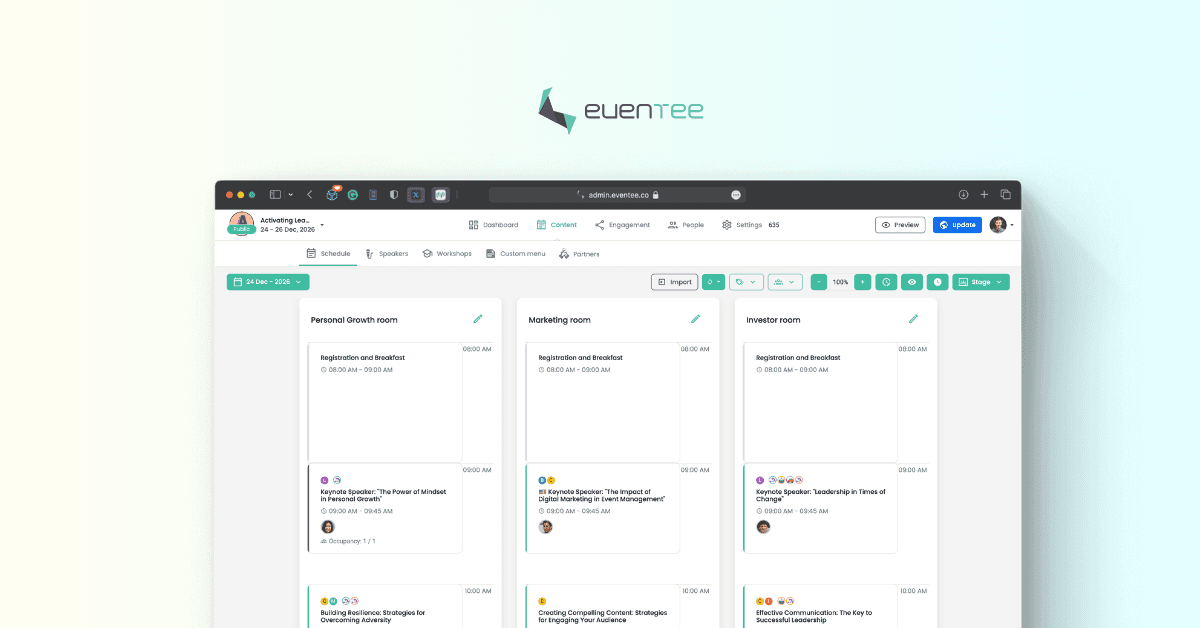Click the 100% zoom level value
The height and width of the screenshot is (628, 1200).
click(841, 282)
